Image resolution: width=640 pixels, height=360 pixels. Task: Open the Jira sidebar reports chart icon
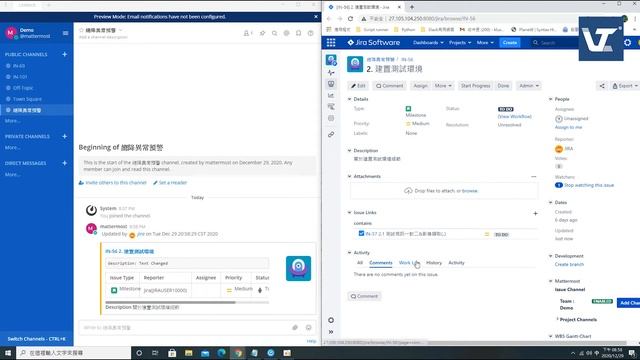pos(331,96)
